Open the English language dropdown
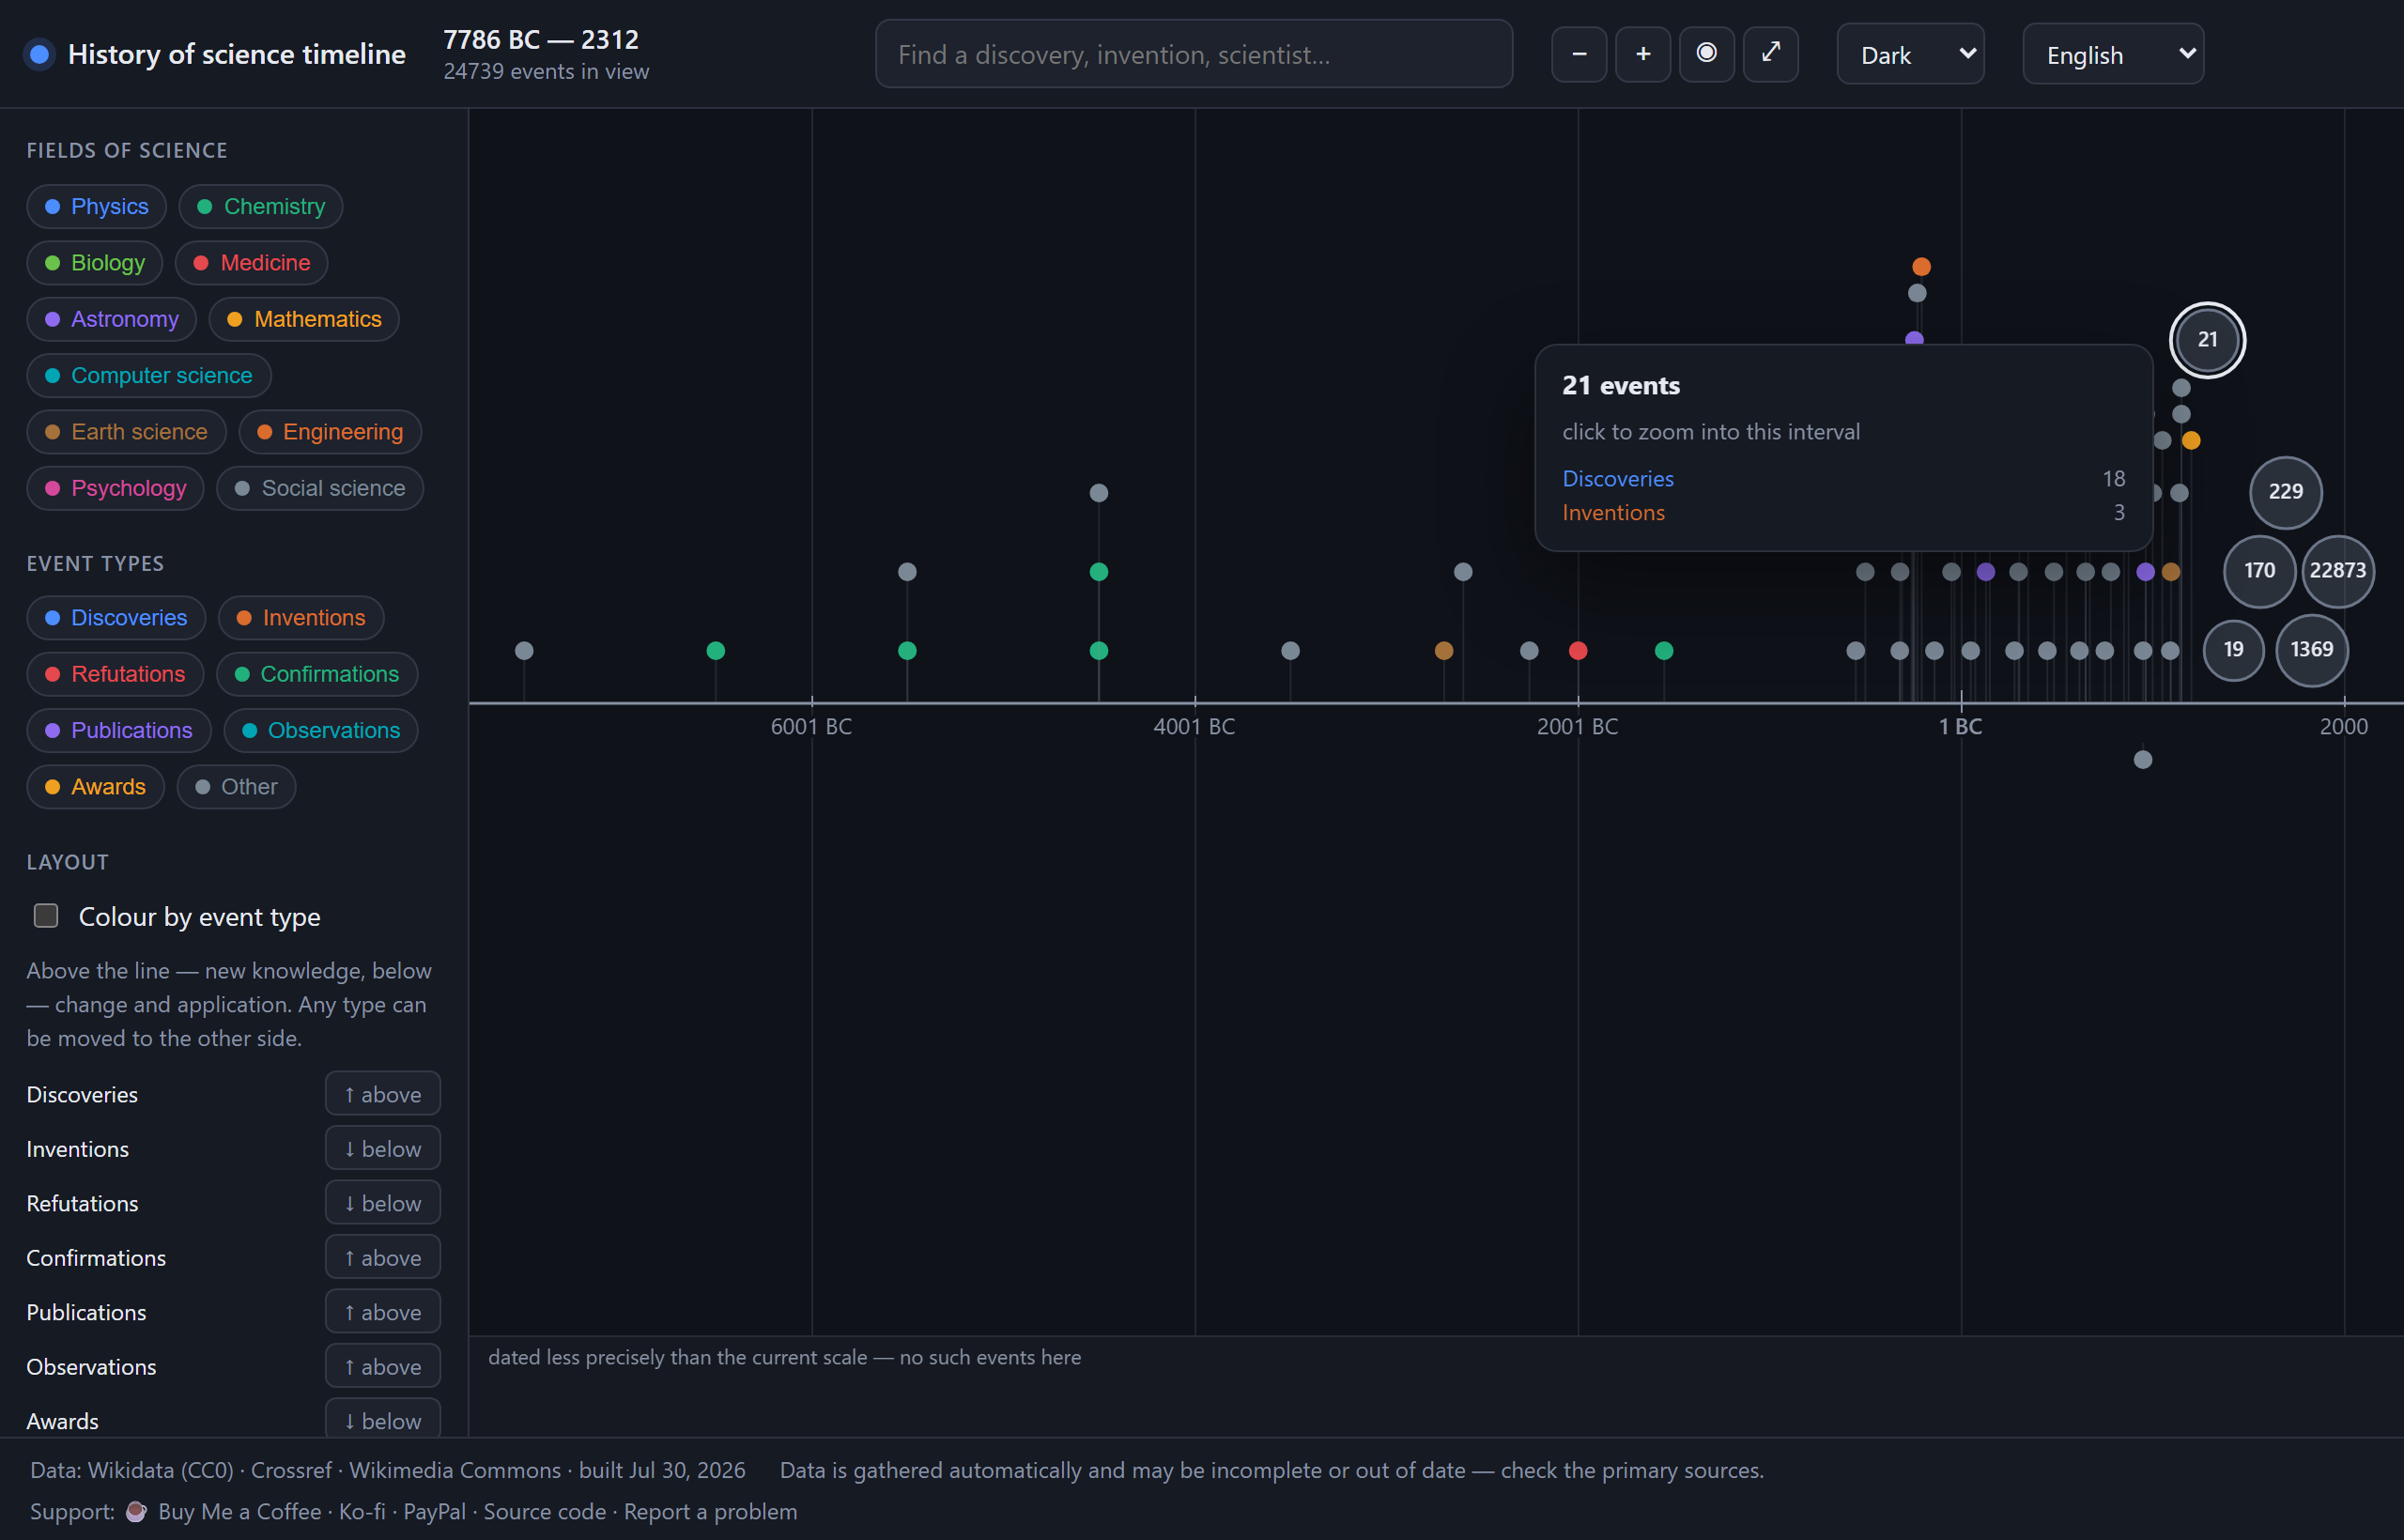This screenshot has height=1540, width=2404. coord(2113,54)
